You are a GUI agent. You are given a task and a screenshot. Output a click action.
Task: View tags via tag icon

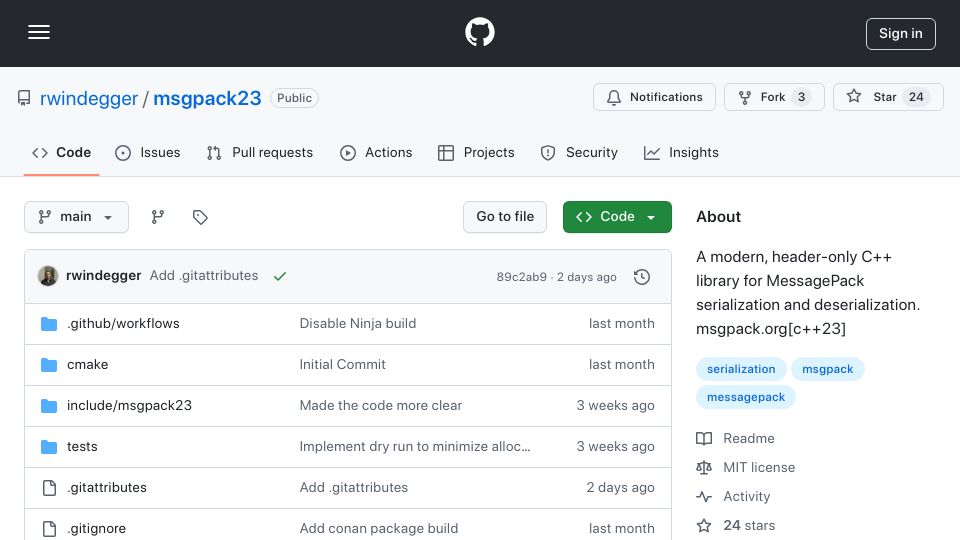pos(200,217)
